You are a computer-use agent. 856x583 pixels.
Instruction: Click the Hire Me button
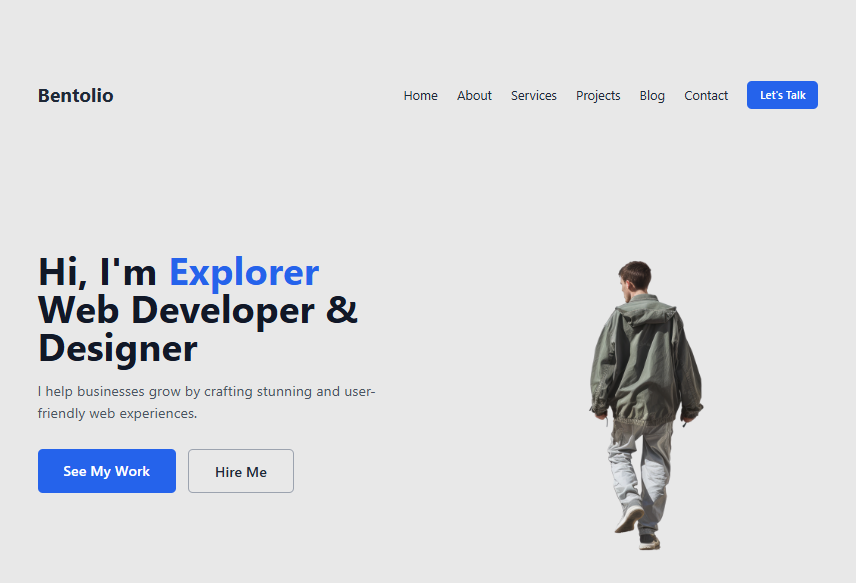[x=241, y=471]
